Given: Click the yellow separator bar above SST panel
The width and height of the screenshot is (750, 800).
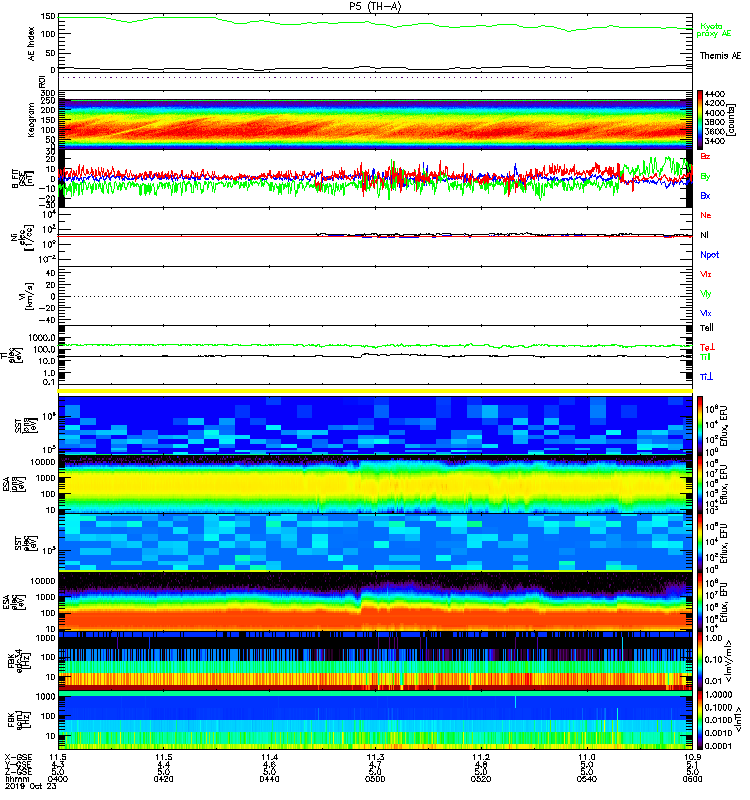Looking at the screenshot, I should [376, 391].
